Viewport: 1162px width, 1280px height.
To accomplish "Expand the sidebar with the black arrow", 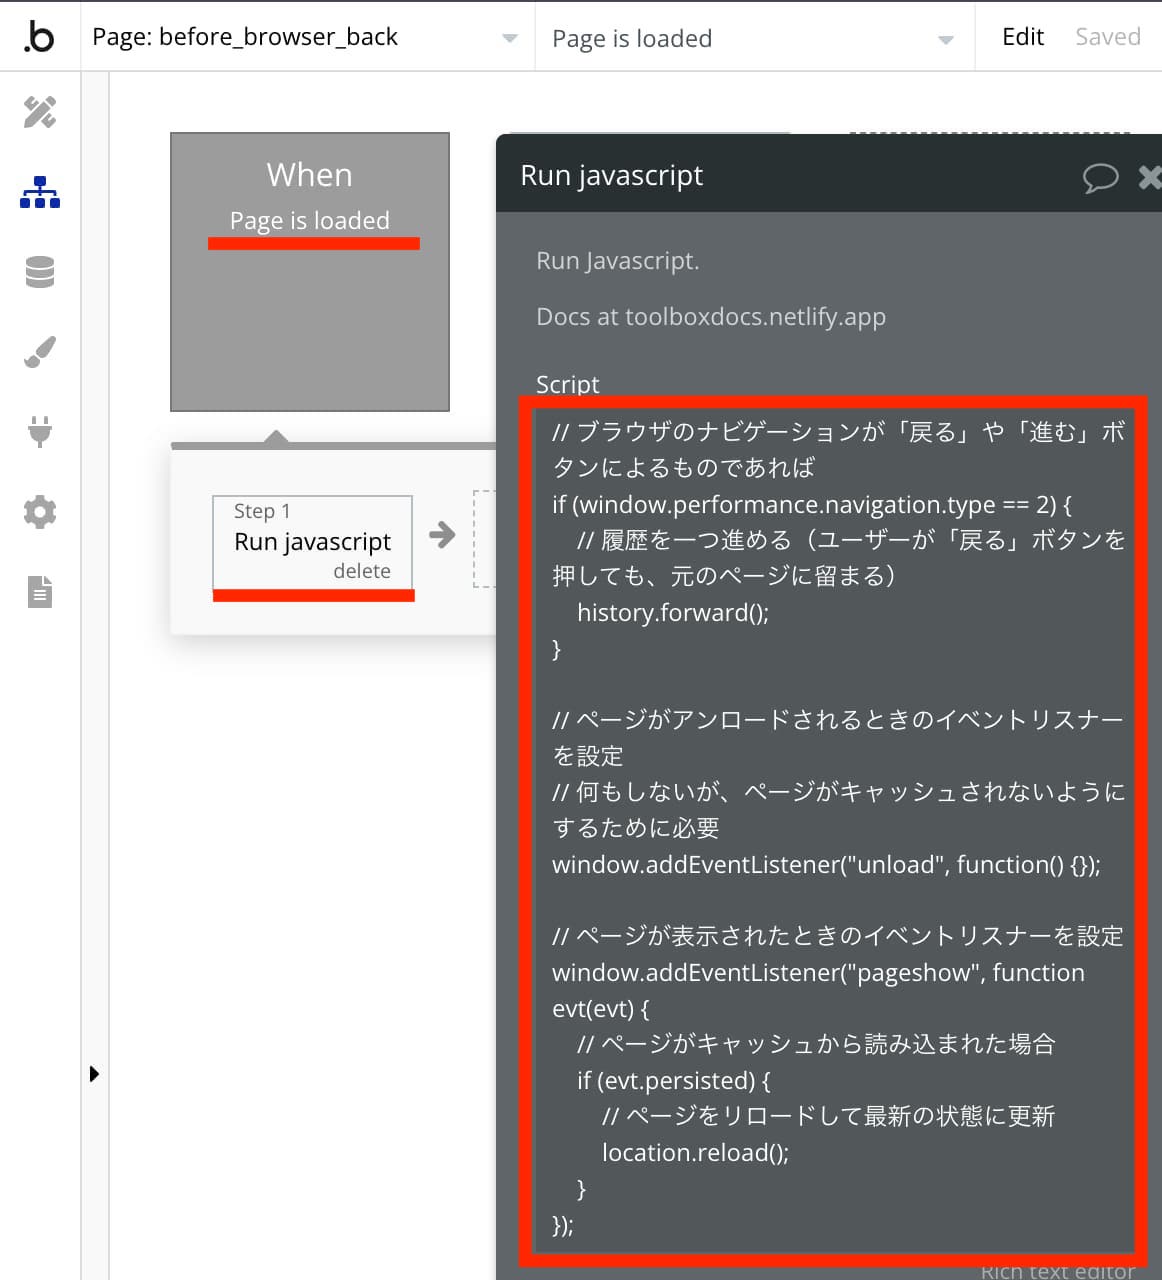I will pos(94,1074).
